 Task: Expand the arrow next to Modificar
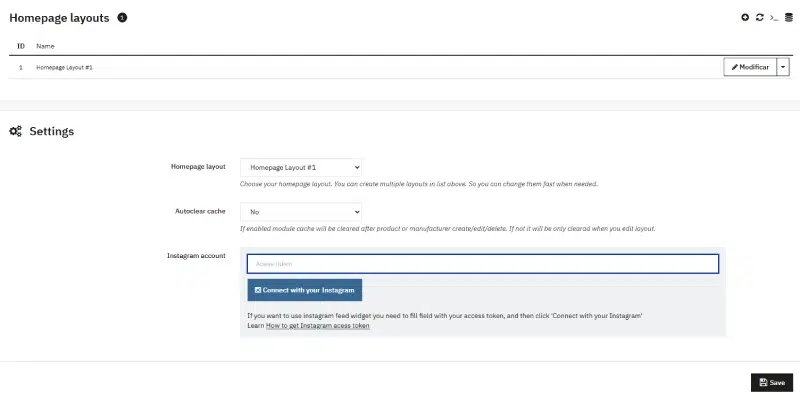click(782, 67)
